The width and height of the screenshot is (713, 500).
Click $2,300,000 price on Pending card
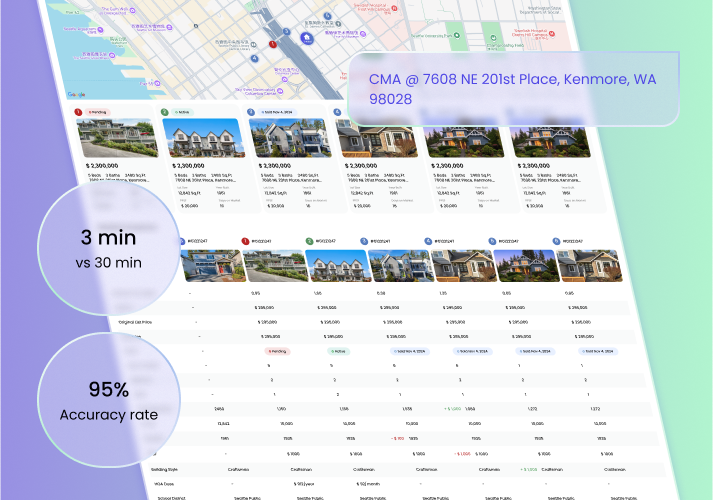(102, 165)
